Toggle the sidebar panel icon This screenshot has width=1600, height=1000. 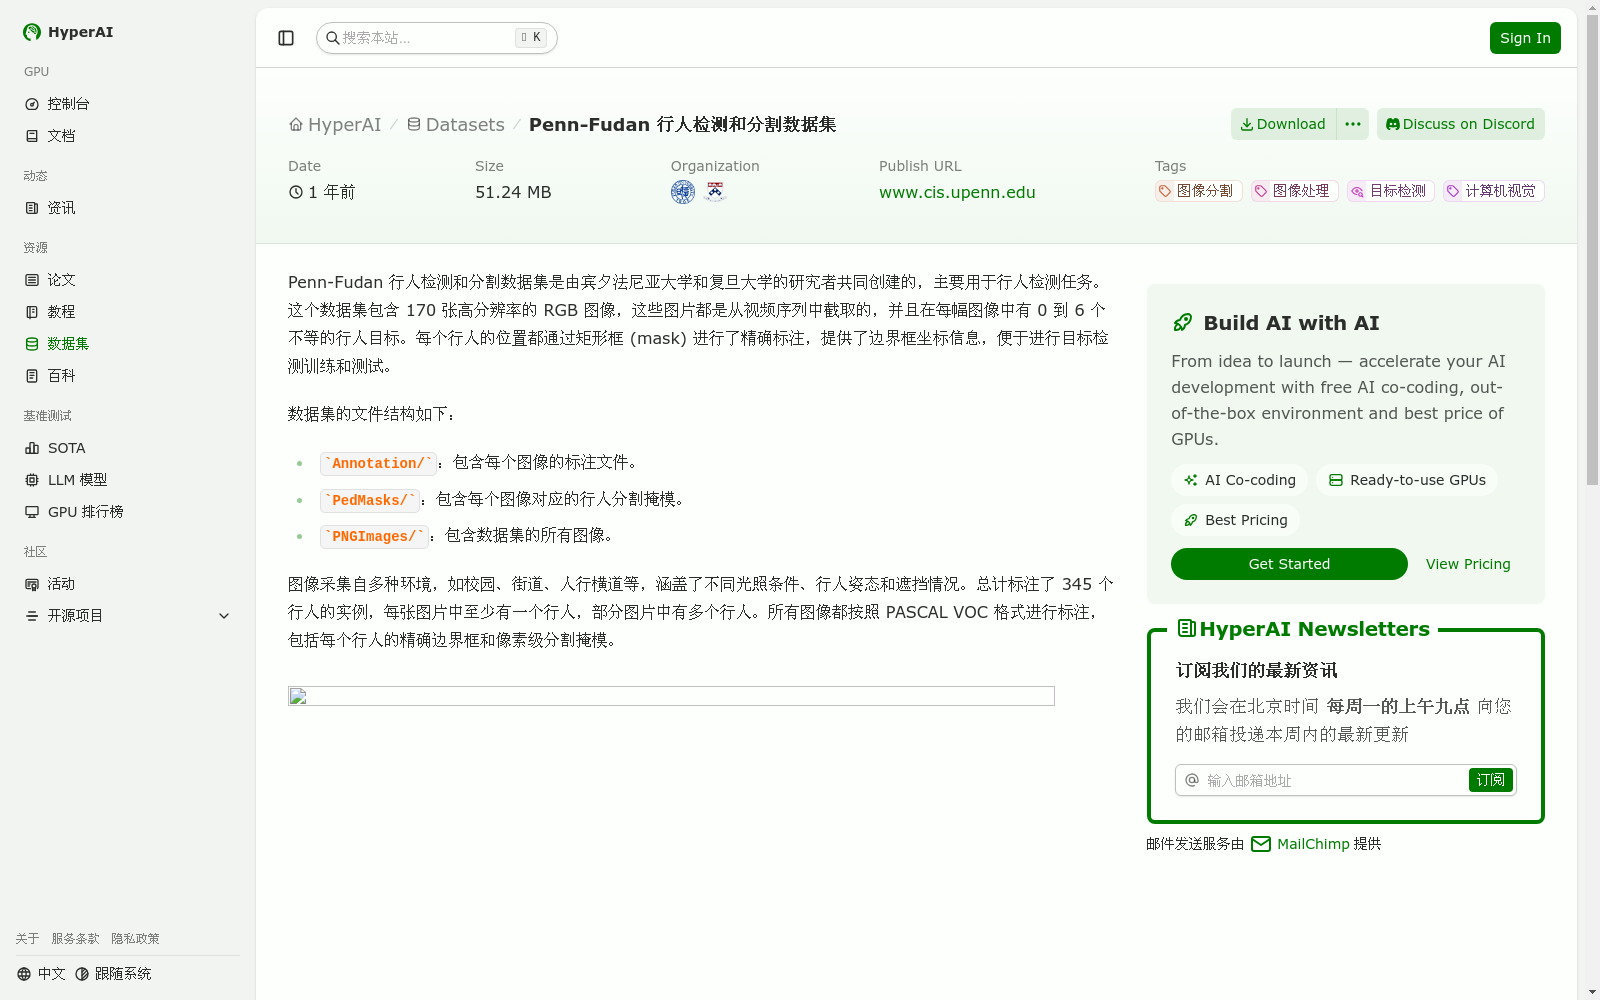pos(286,38)
